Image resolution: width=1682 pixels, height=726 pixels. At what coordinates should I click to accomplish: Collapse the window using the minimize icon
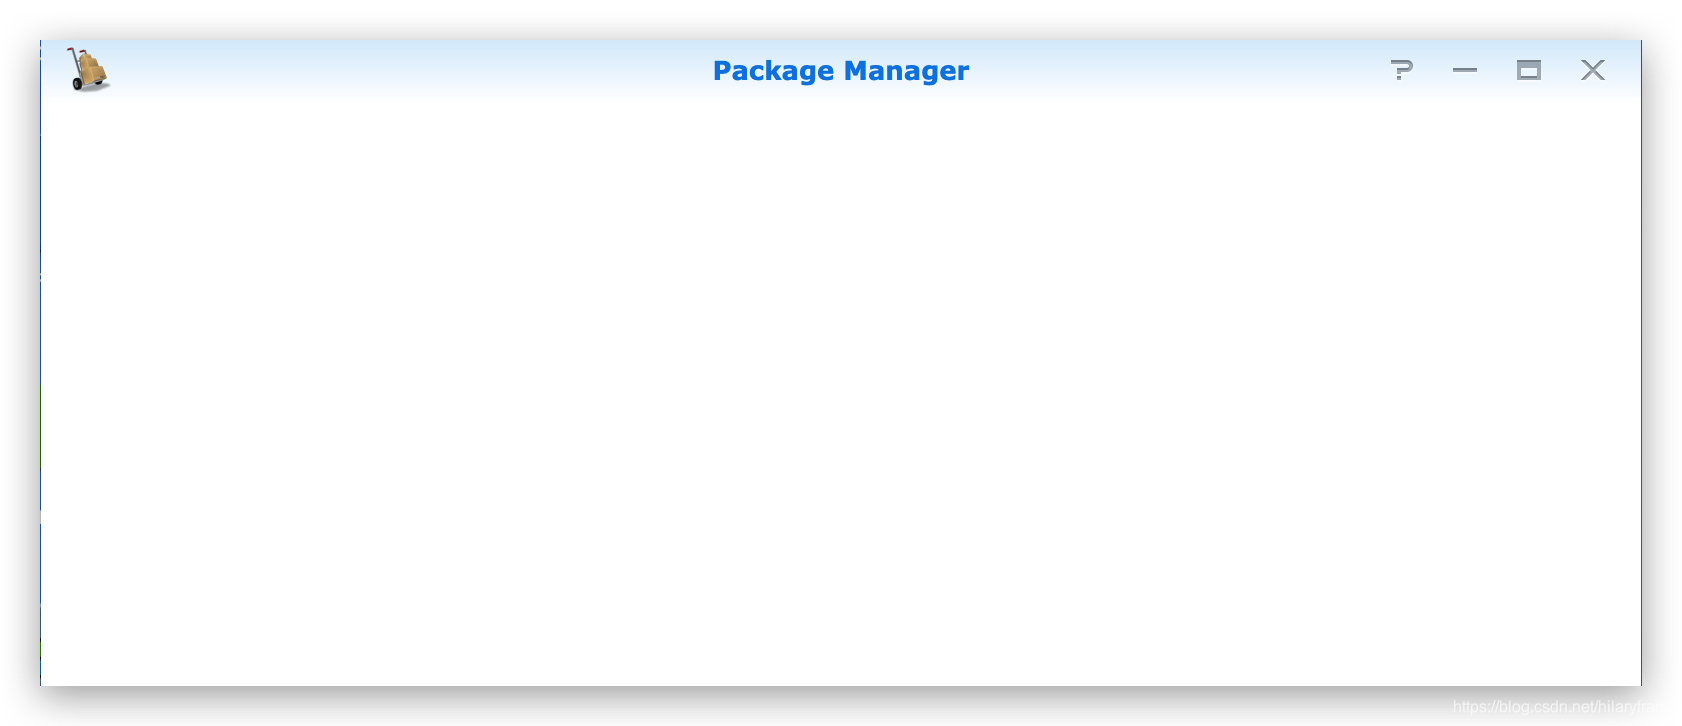coord(1465,70)
